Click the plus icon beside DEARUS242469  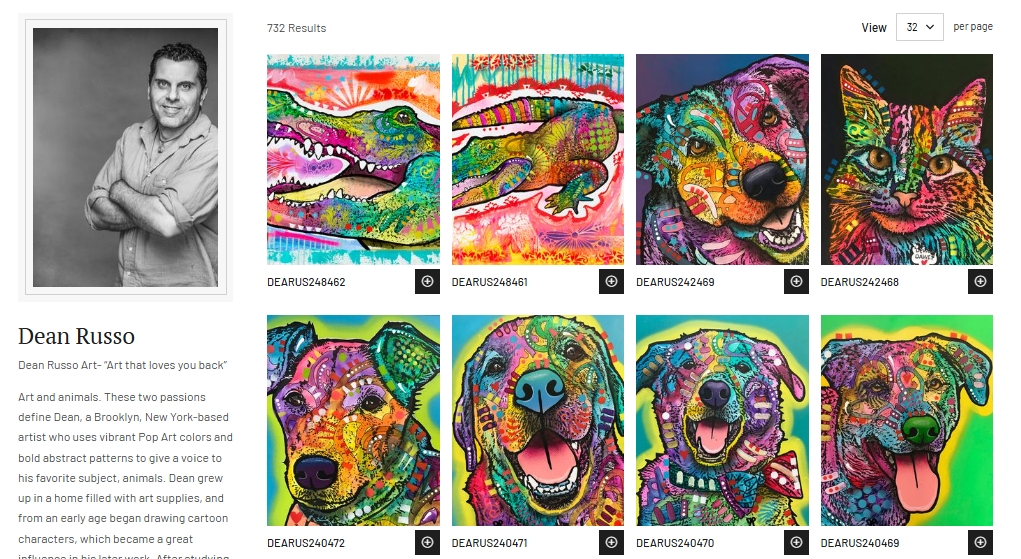(796, 281)
